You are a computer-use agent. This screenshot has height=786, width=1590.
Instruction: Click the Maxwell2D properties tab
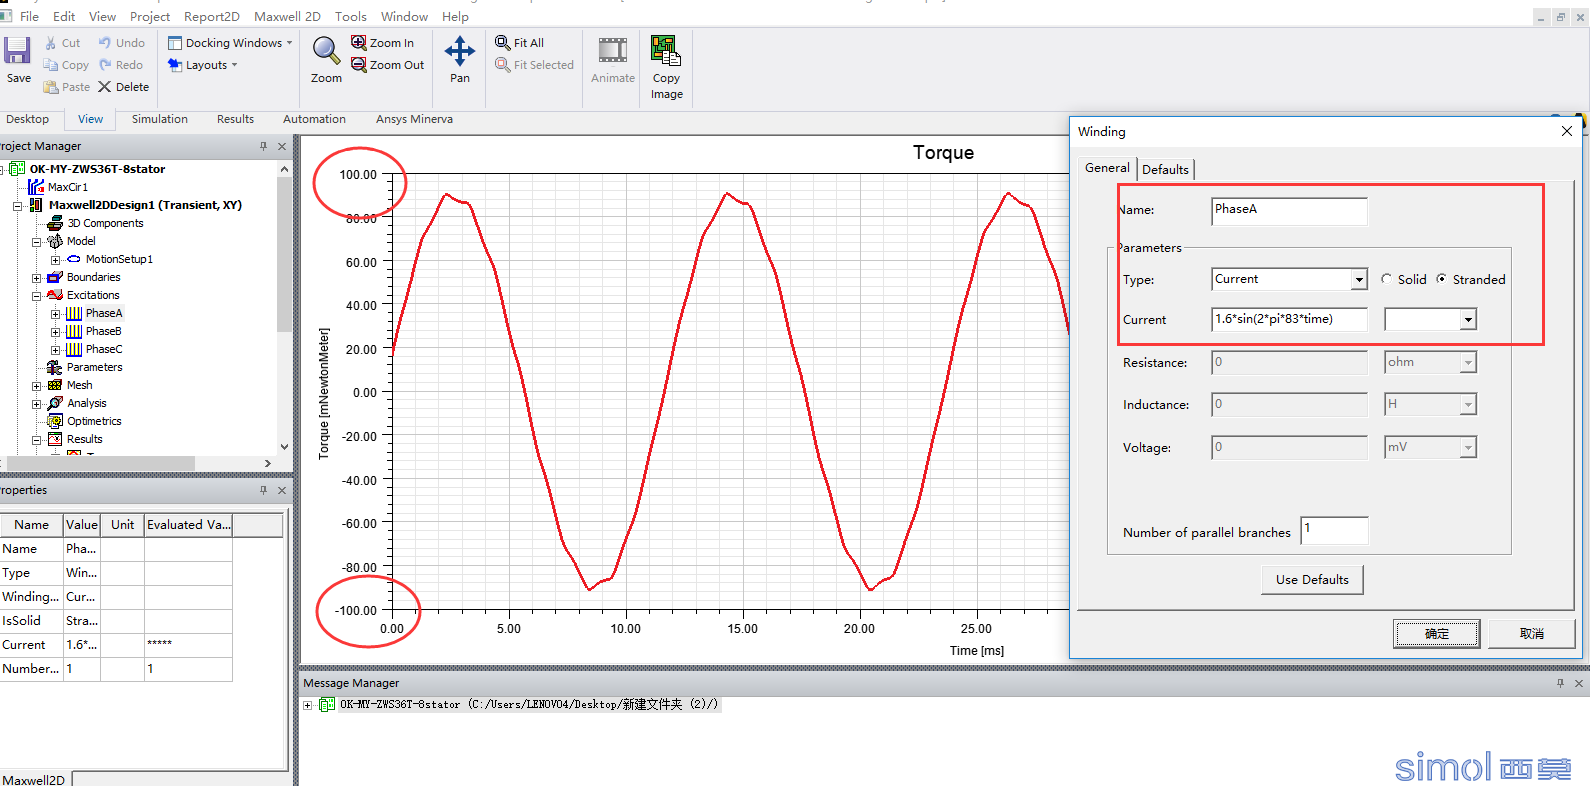tap(34, 779)
